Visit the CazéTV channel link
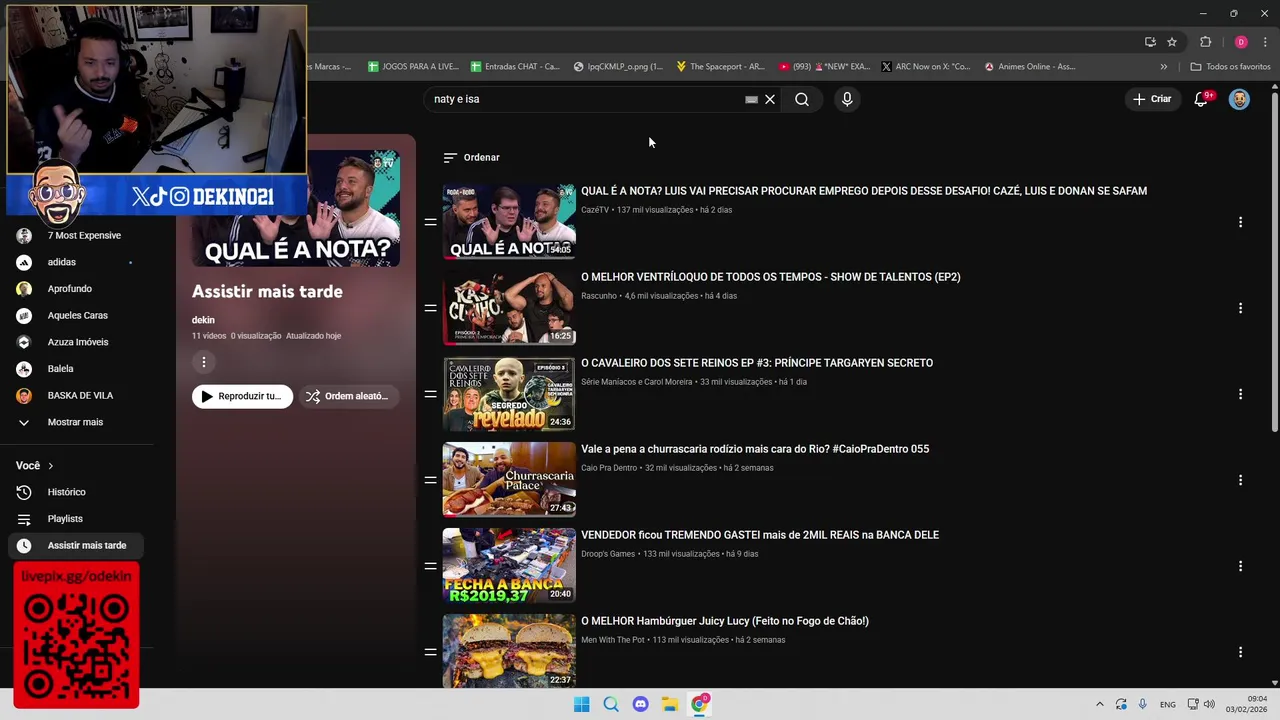1280x720 pixels. click(595, 210)
